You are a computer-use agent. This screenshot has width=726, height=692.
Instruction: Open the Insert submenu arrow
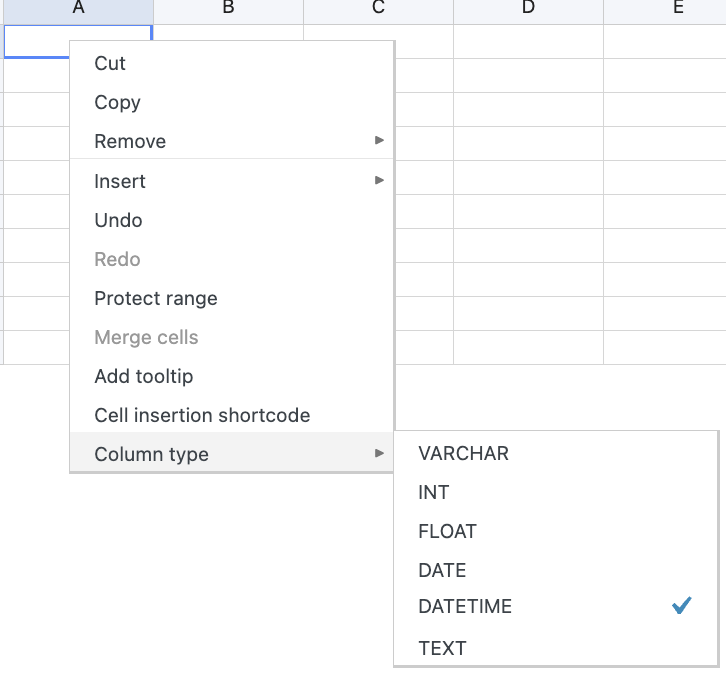379,181
